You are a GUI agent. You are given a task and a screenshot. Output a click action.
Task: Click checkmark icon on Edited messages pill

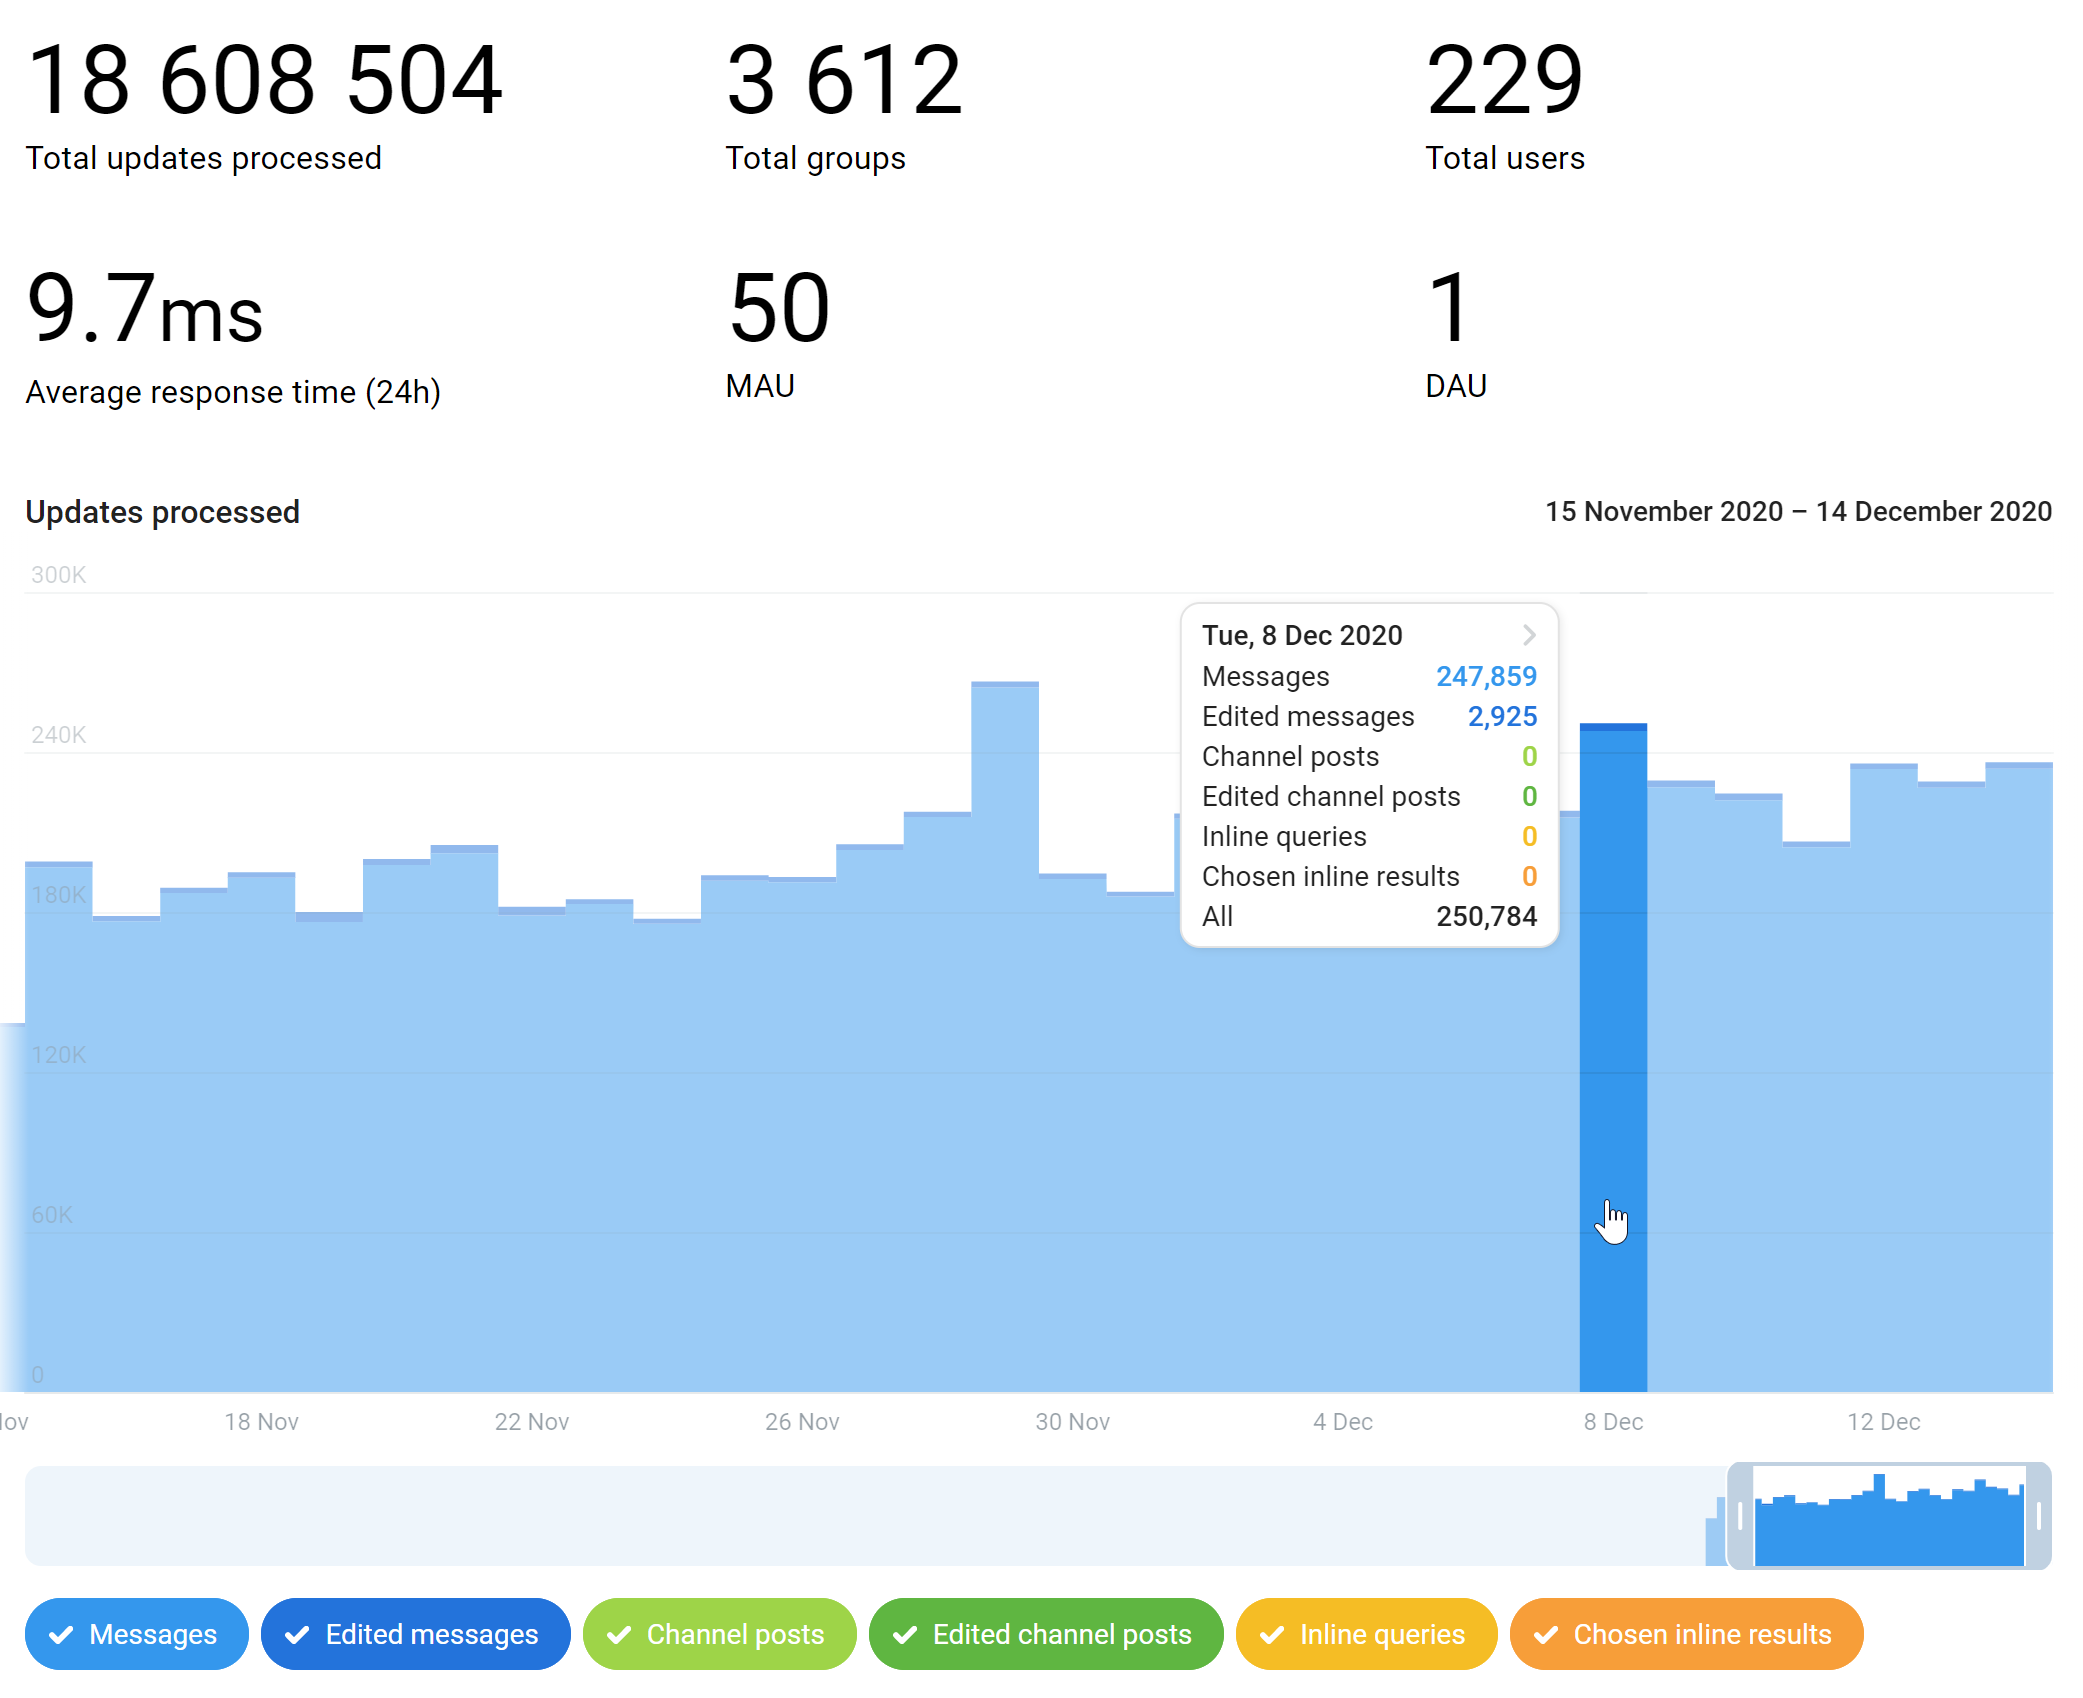coord(297,1634)
